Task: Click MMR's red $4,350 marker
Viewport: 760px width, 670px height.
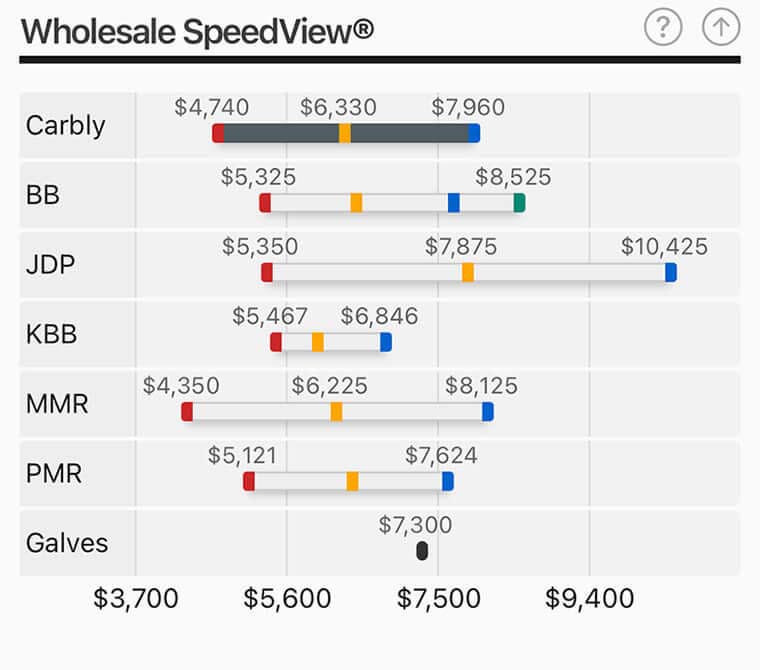Action: (187, 411)
